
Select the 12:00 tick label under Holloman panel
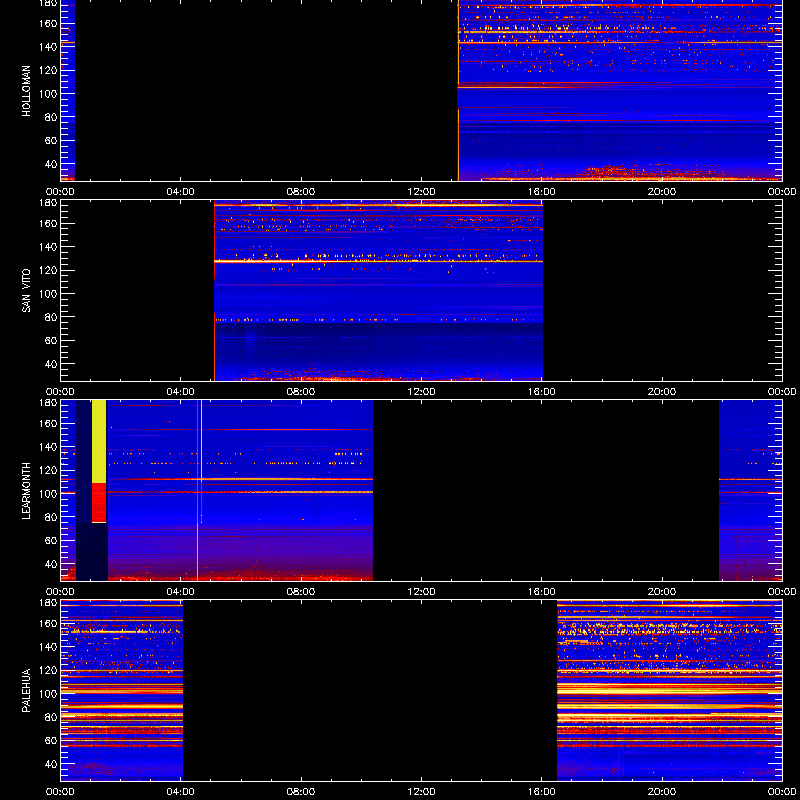tap(421, 192)
